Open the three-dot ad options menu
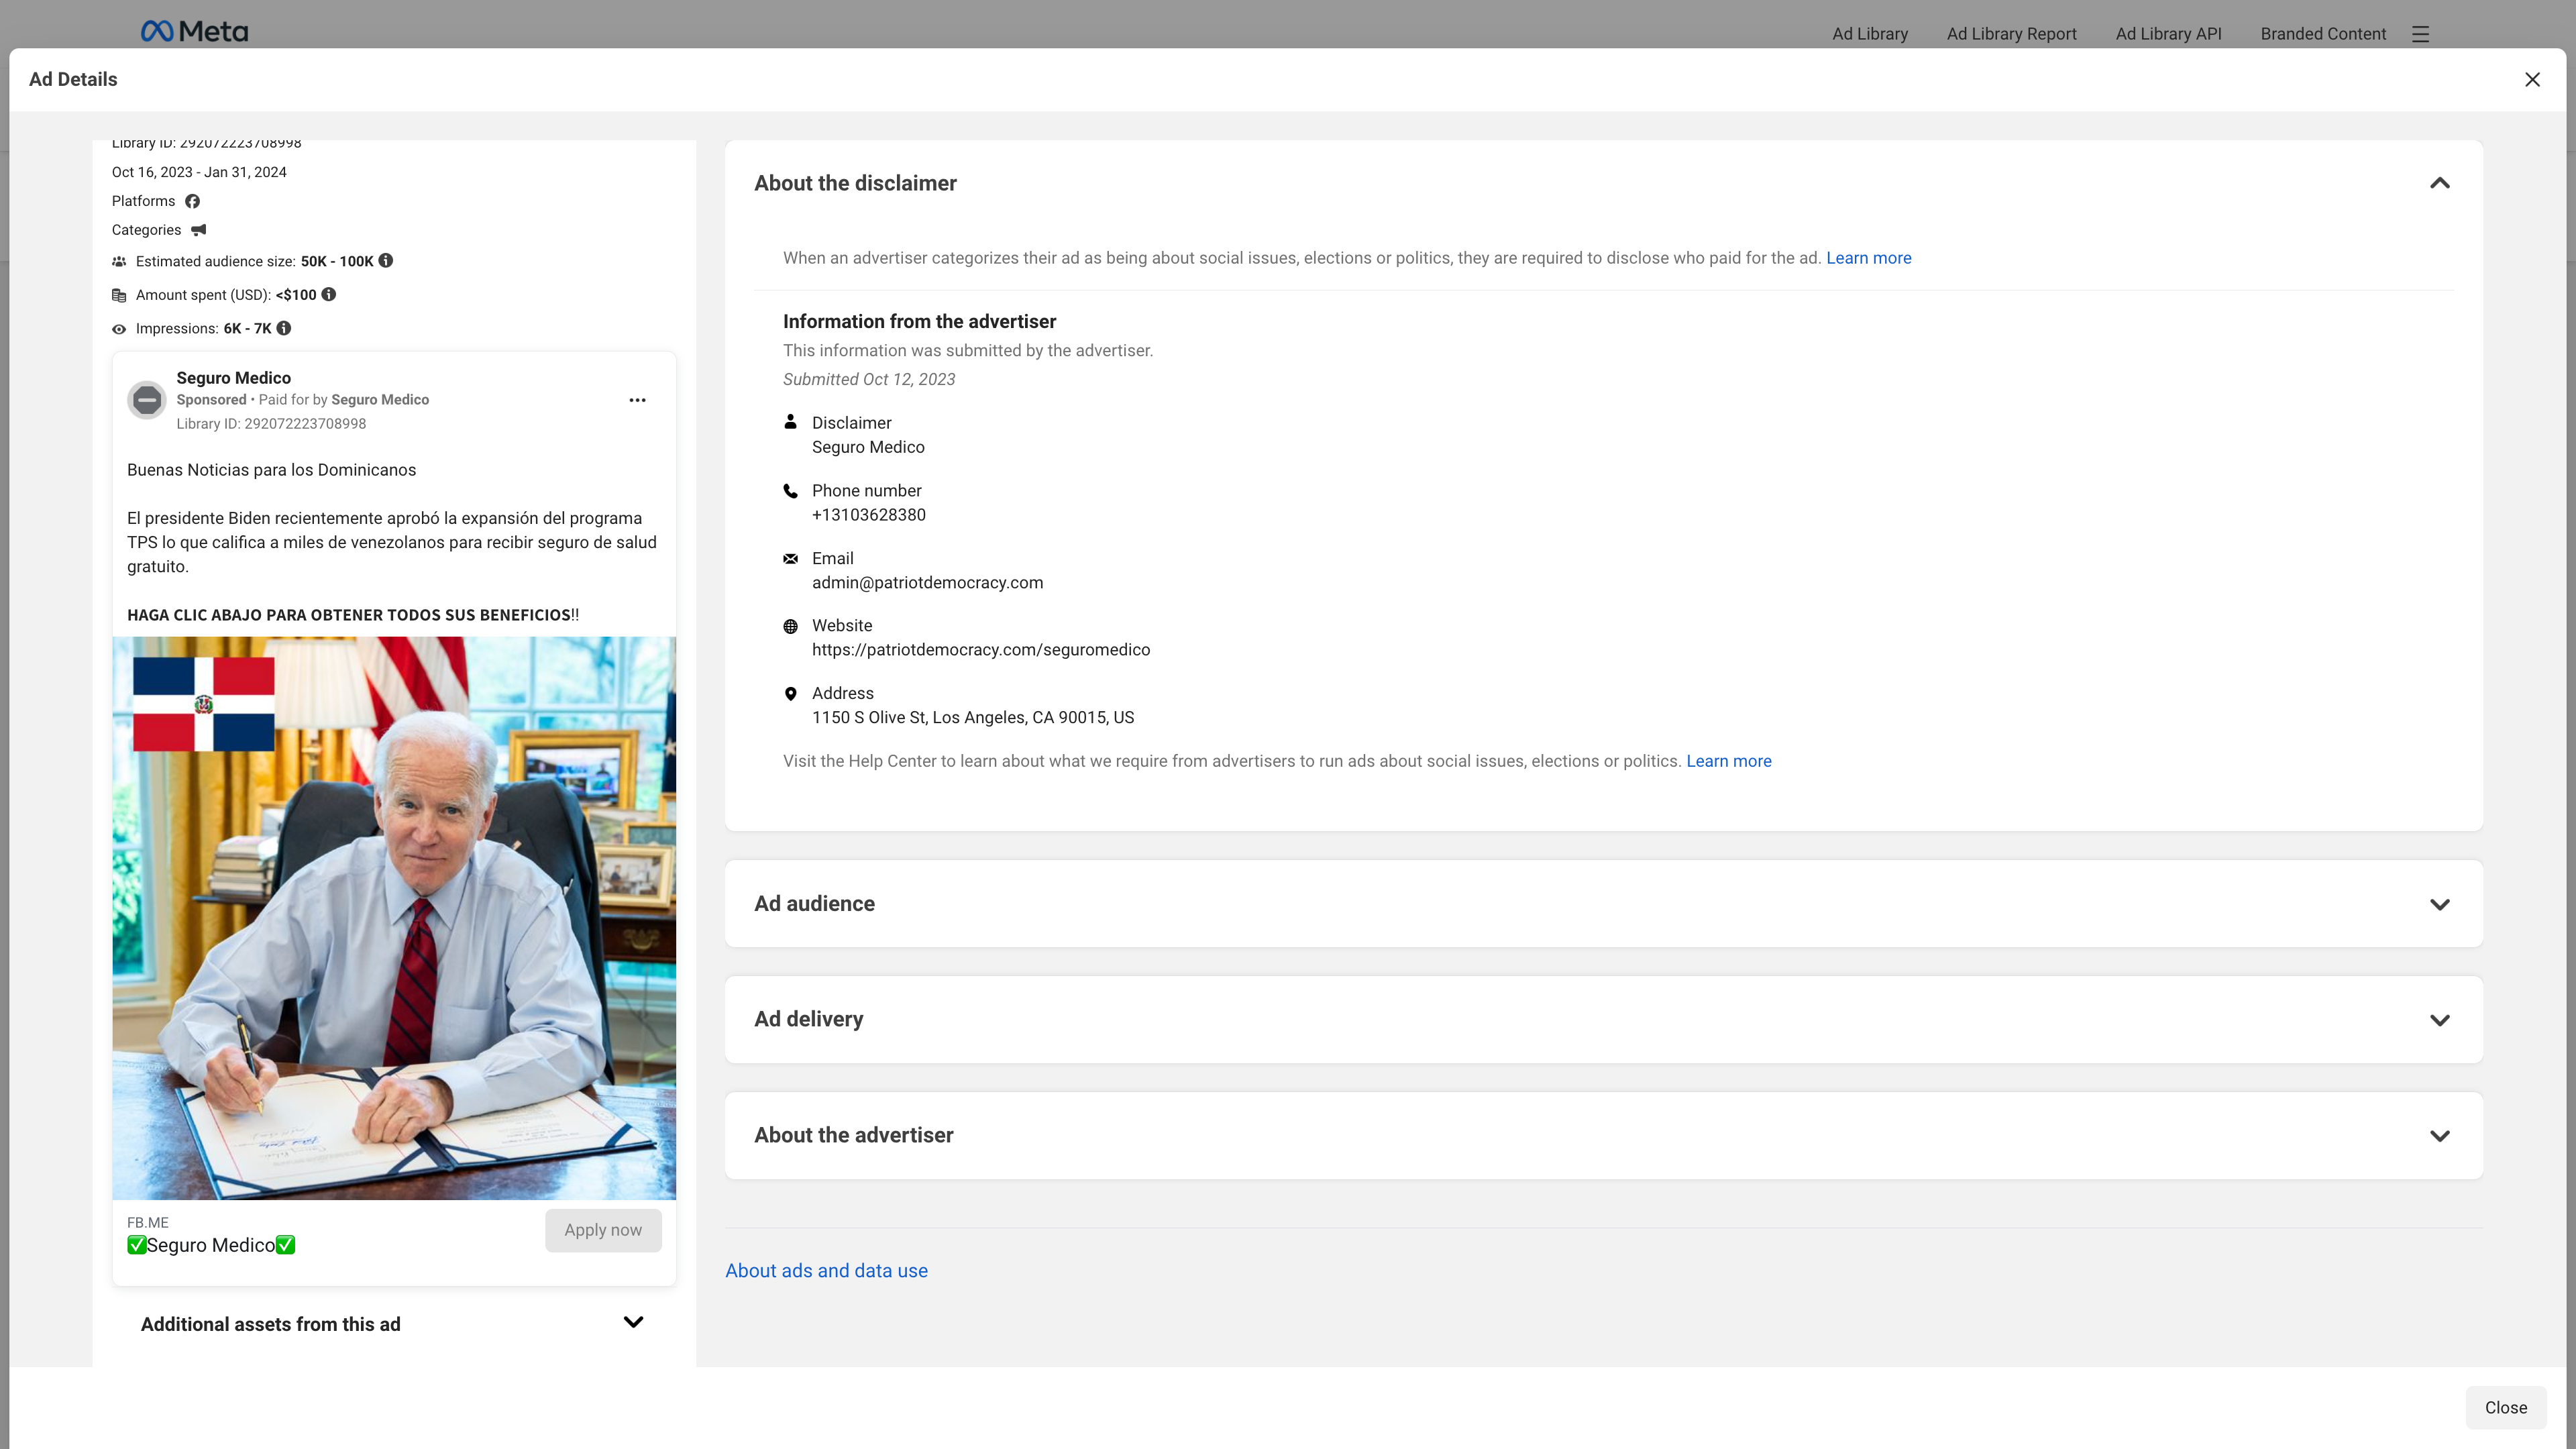Viewport: 2576px width, 1449px height. 637,400
